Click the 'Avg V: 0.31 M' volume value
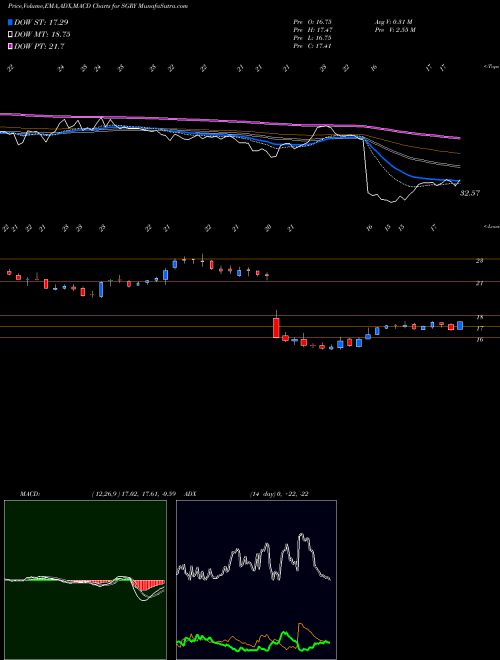This screenshot has height=660, width=500. point(394,22)
